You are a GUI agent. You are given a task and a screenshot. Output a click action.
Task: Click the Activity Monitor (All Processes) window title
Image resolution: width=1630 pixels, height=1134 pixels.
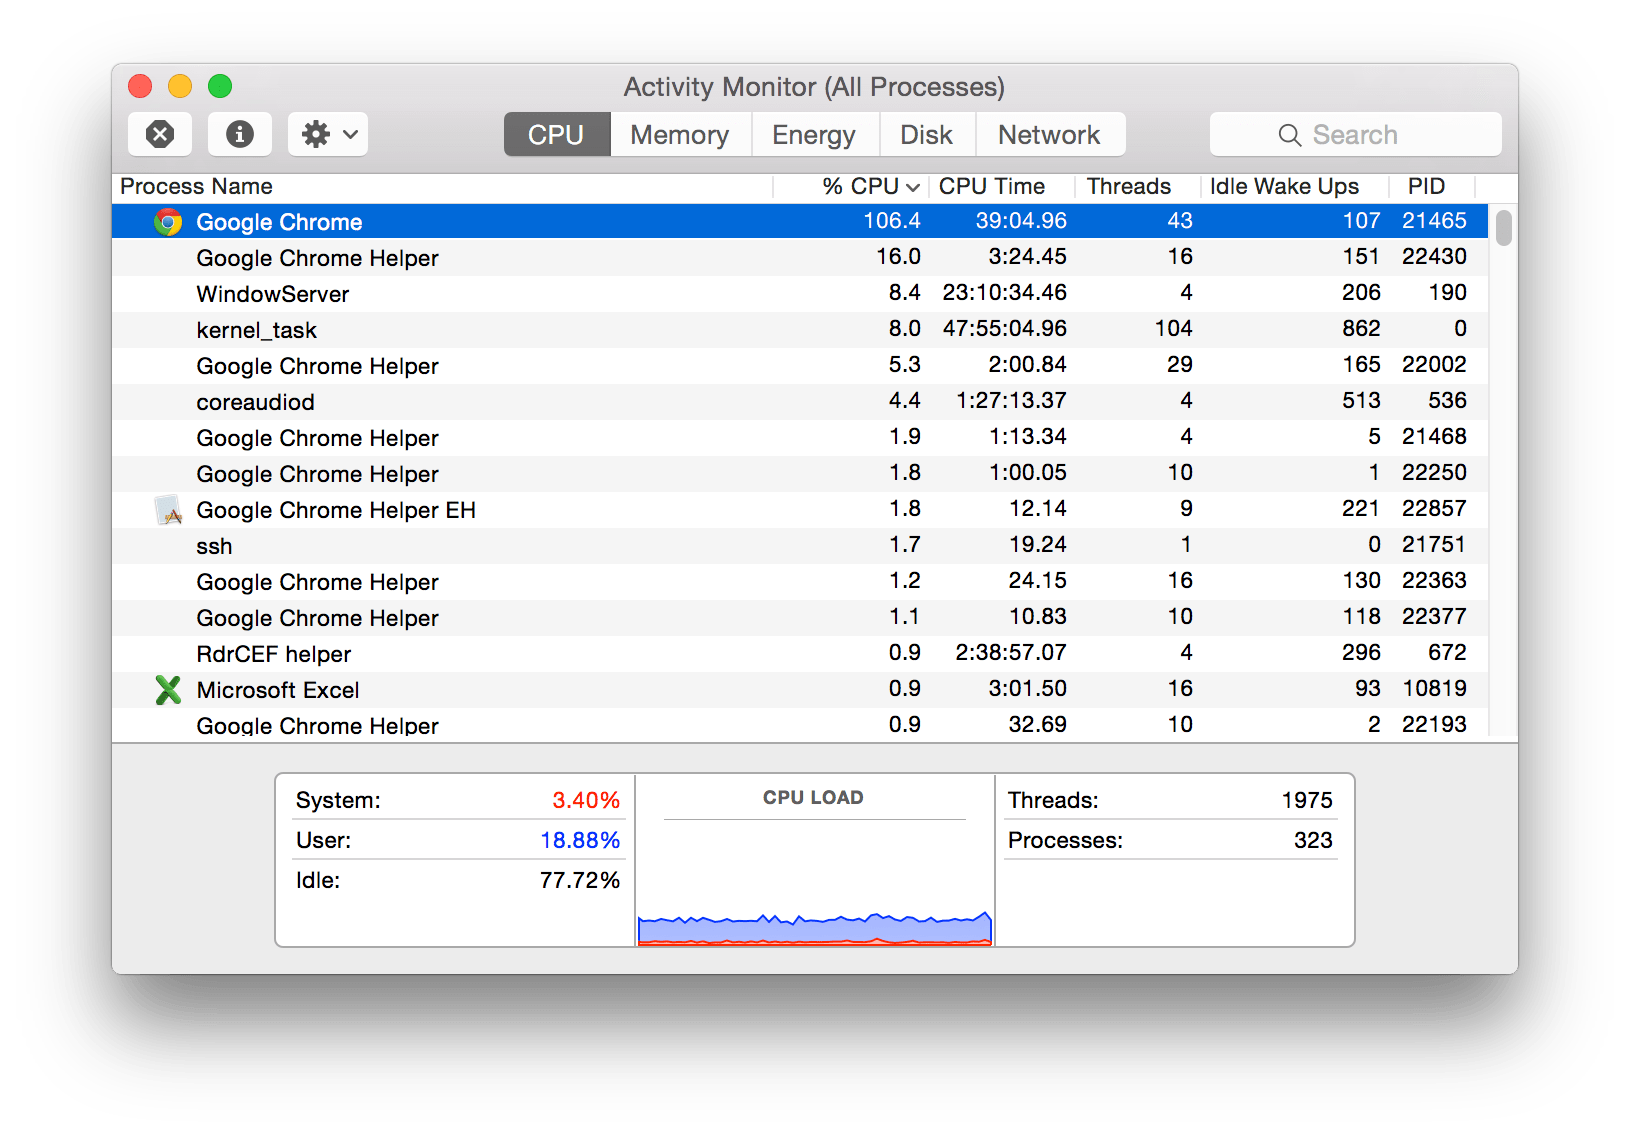[x=814, y=87]
